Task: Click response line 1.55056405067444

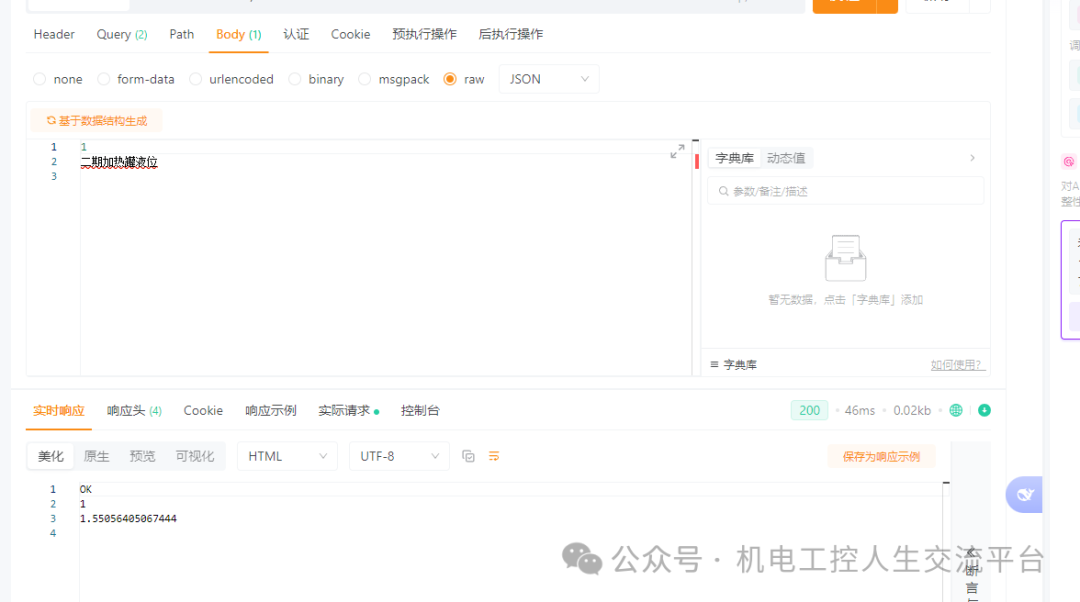Action: coord(128,519)
